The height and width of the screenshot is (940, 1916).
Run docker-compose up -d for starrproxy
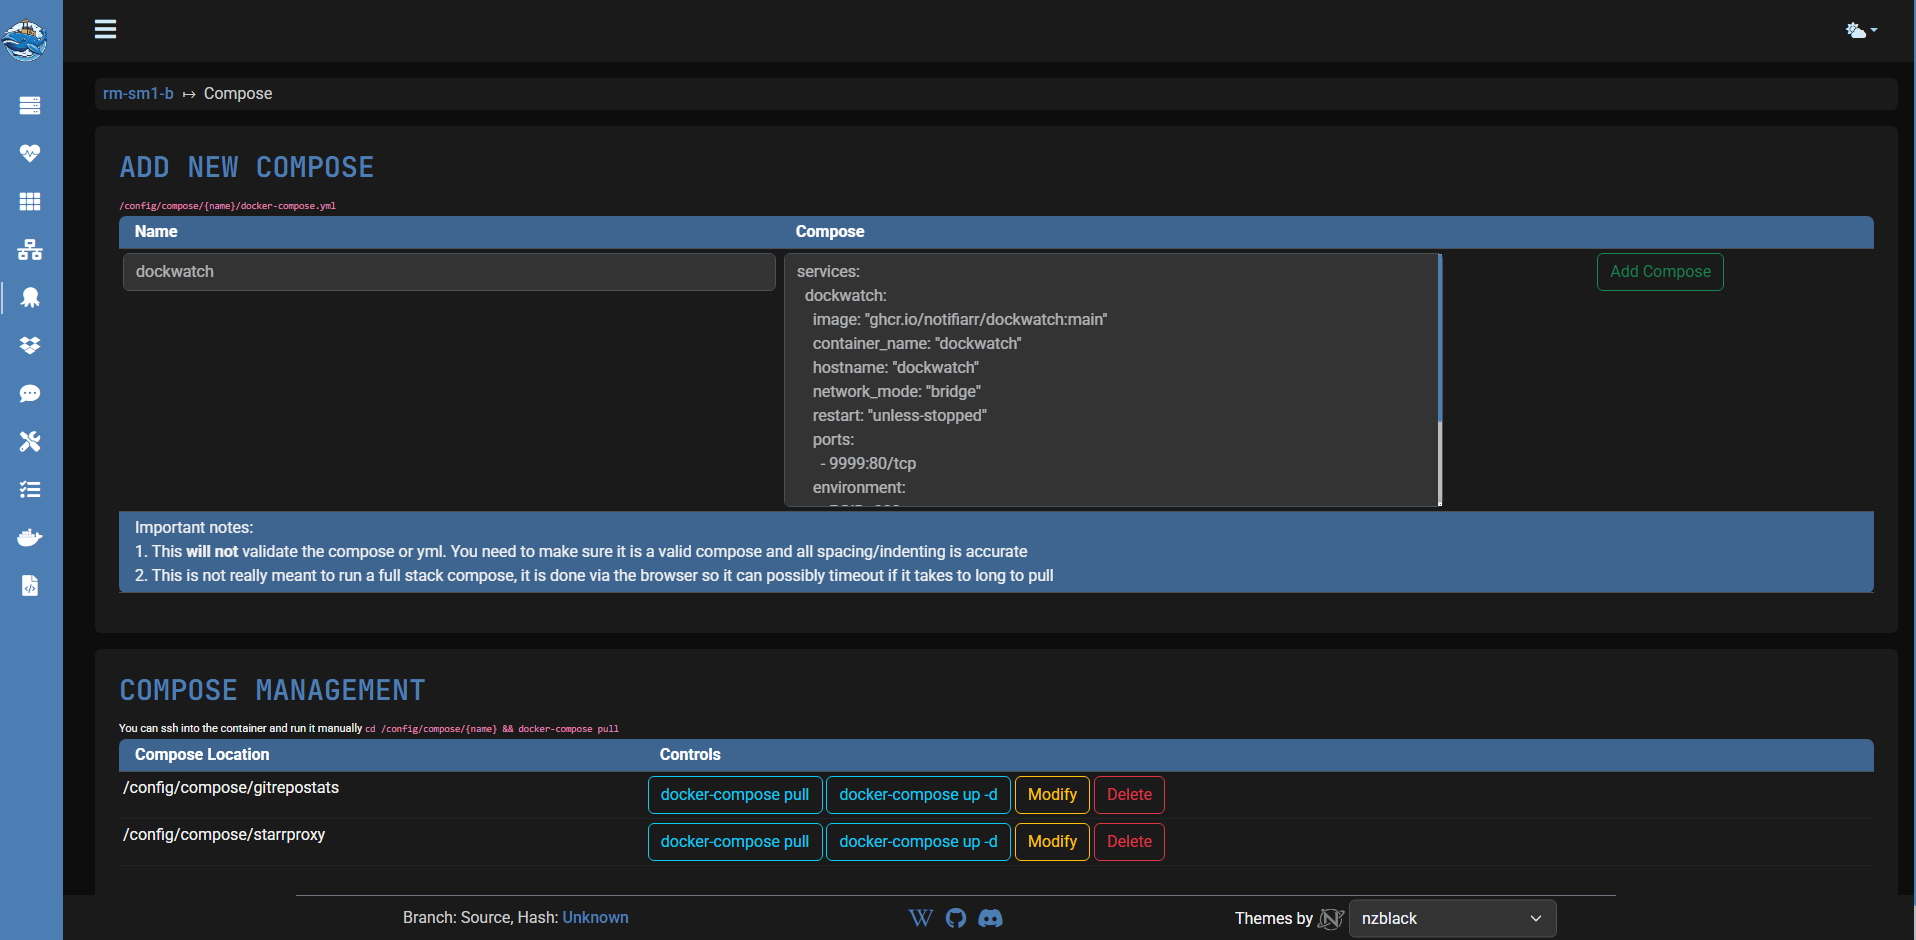[x=917, y=842]
